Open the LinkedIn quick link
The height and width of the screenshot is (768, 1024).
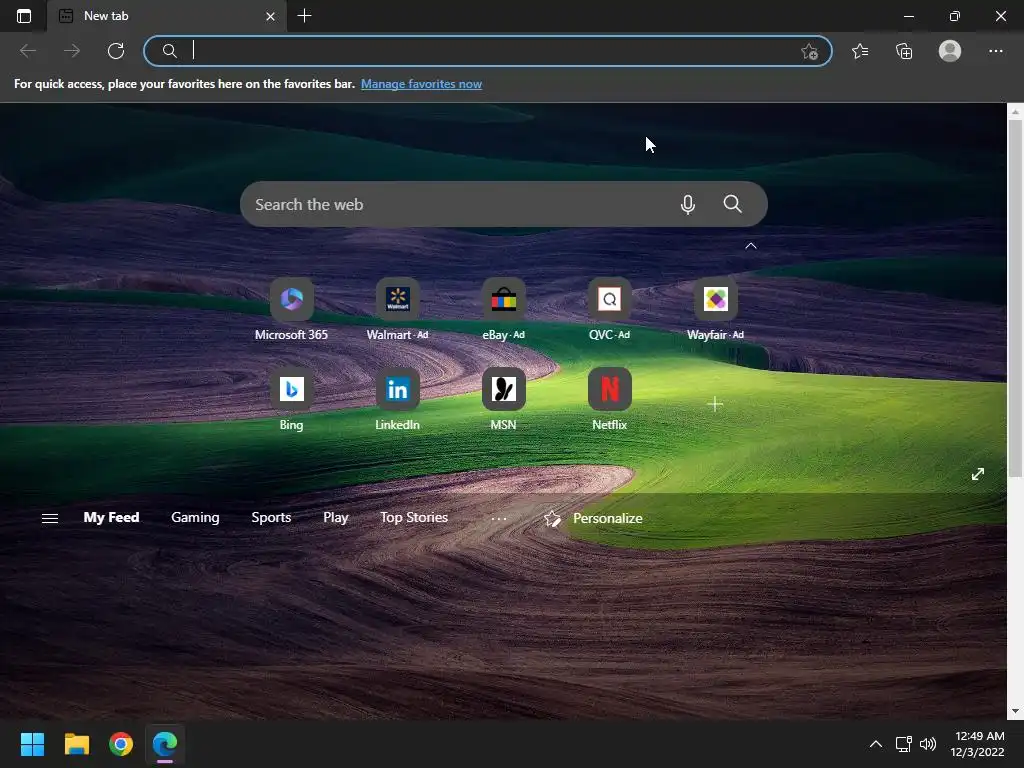tap(397, 400)
